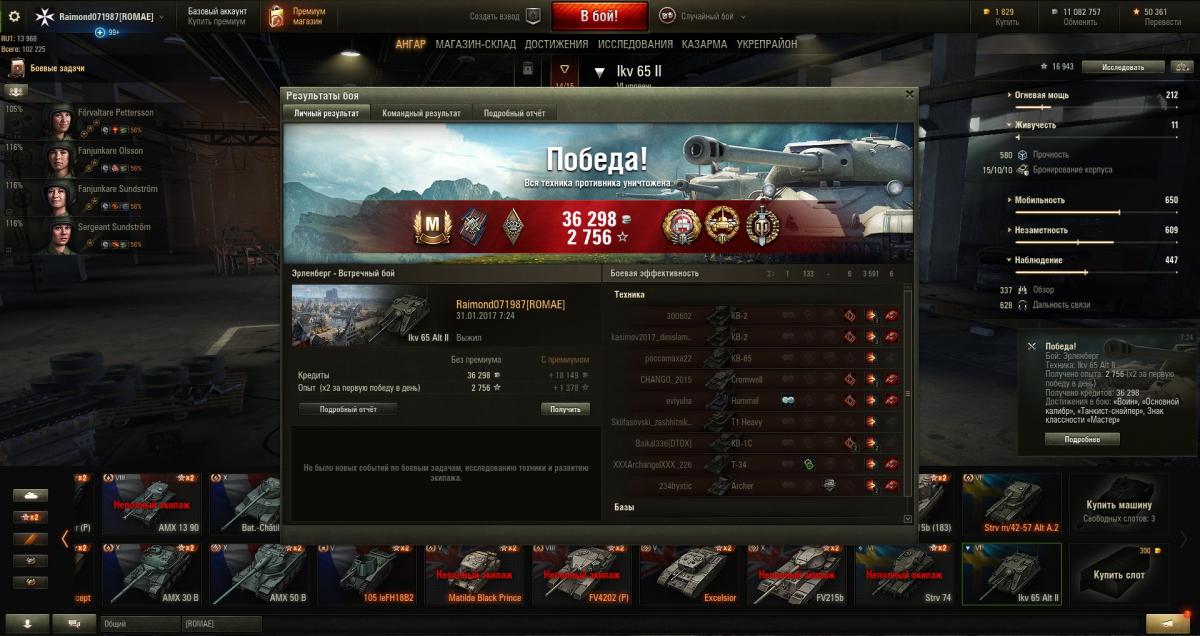
Task: Open the contacts icon in bottom bar
Action: click(28, 623)
